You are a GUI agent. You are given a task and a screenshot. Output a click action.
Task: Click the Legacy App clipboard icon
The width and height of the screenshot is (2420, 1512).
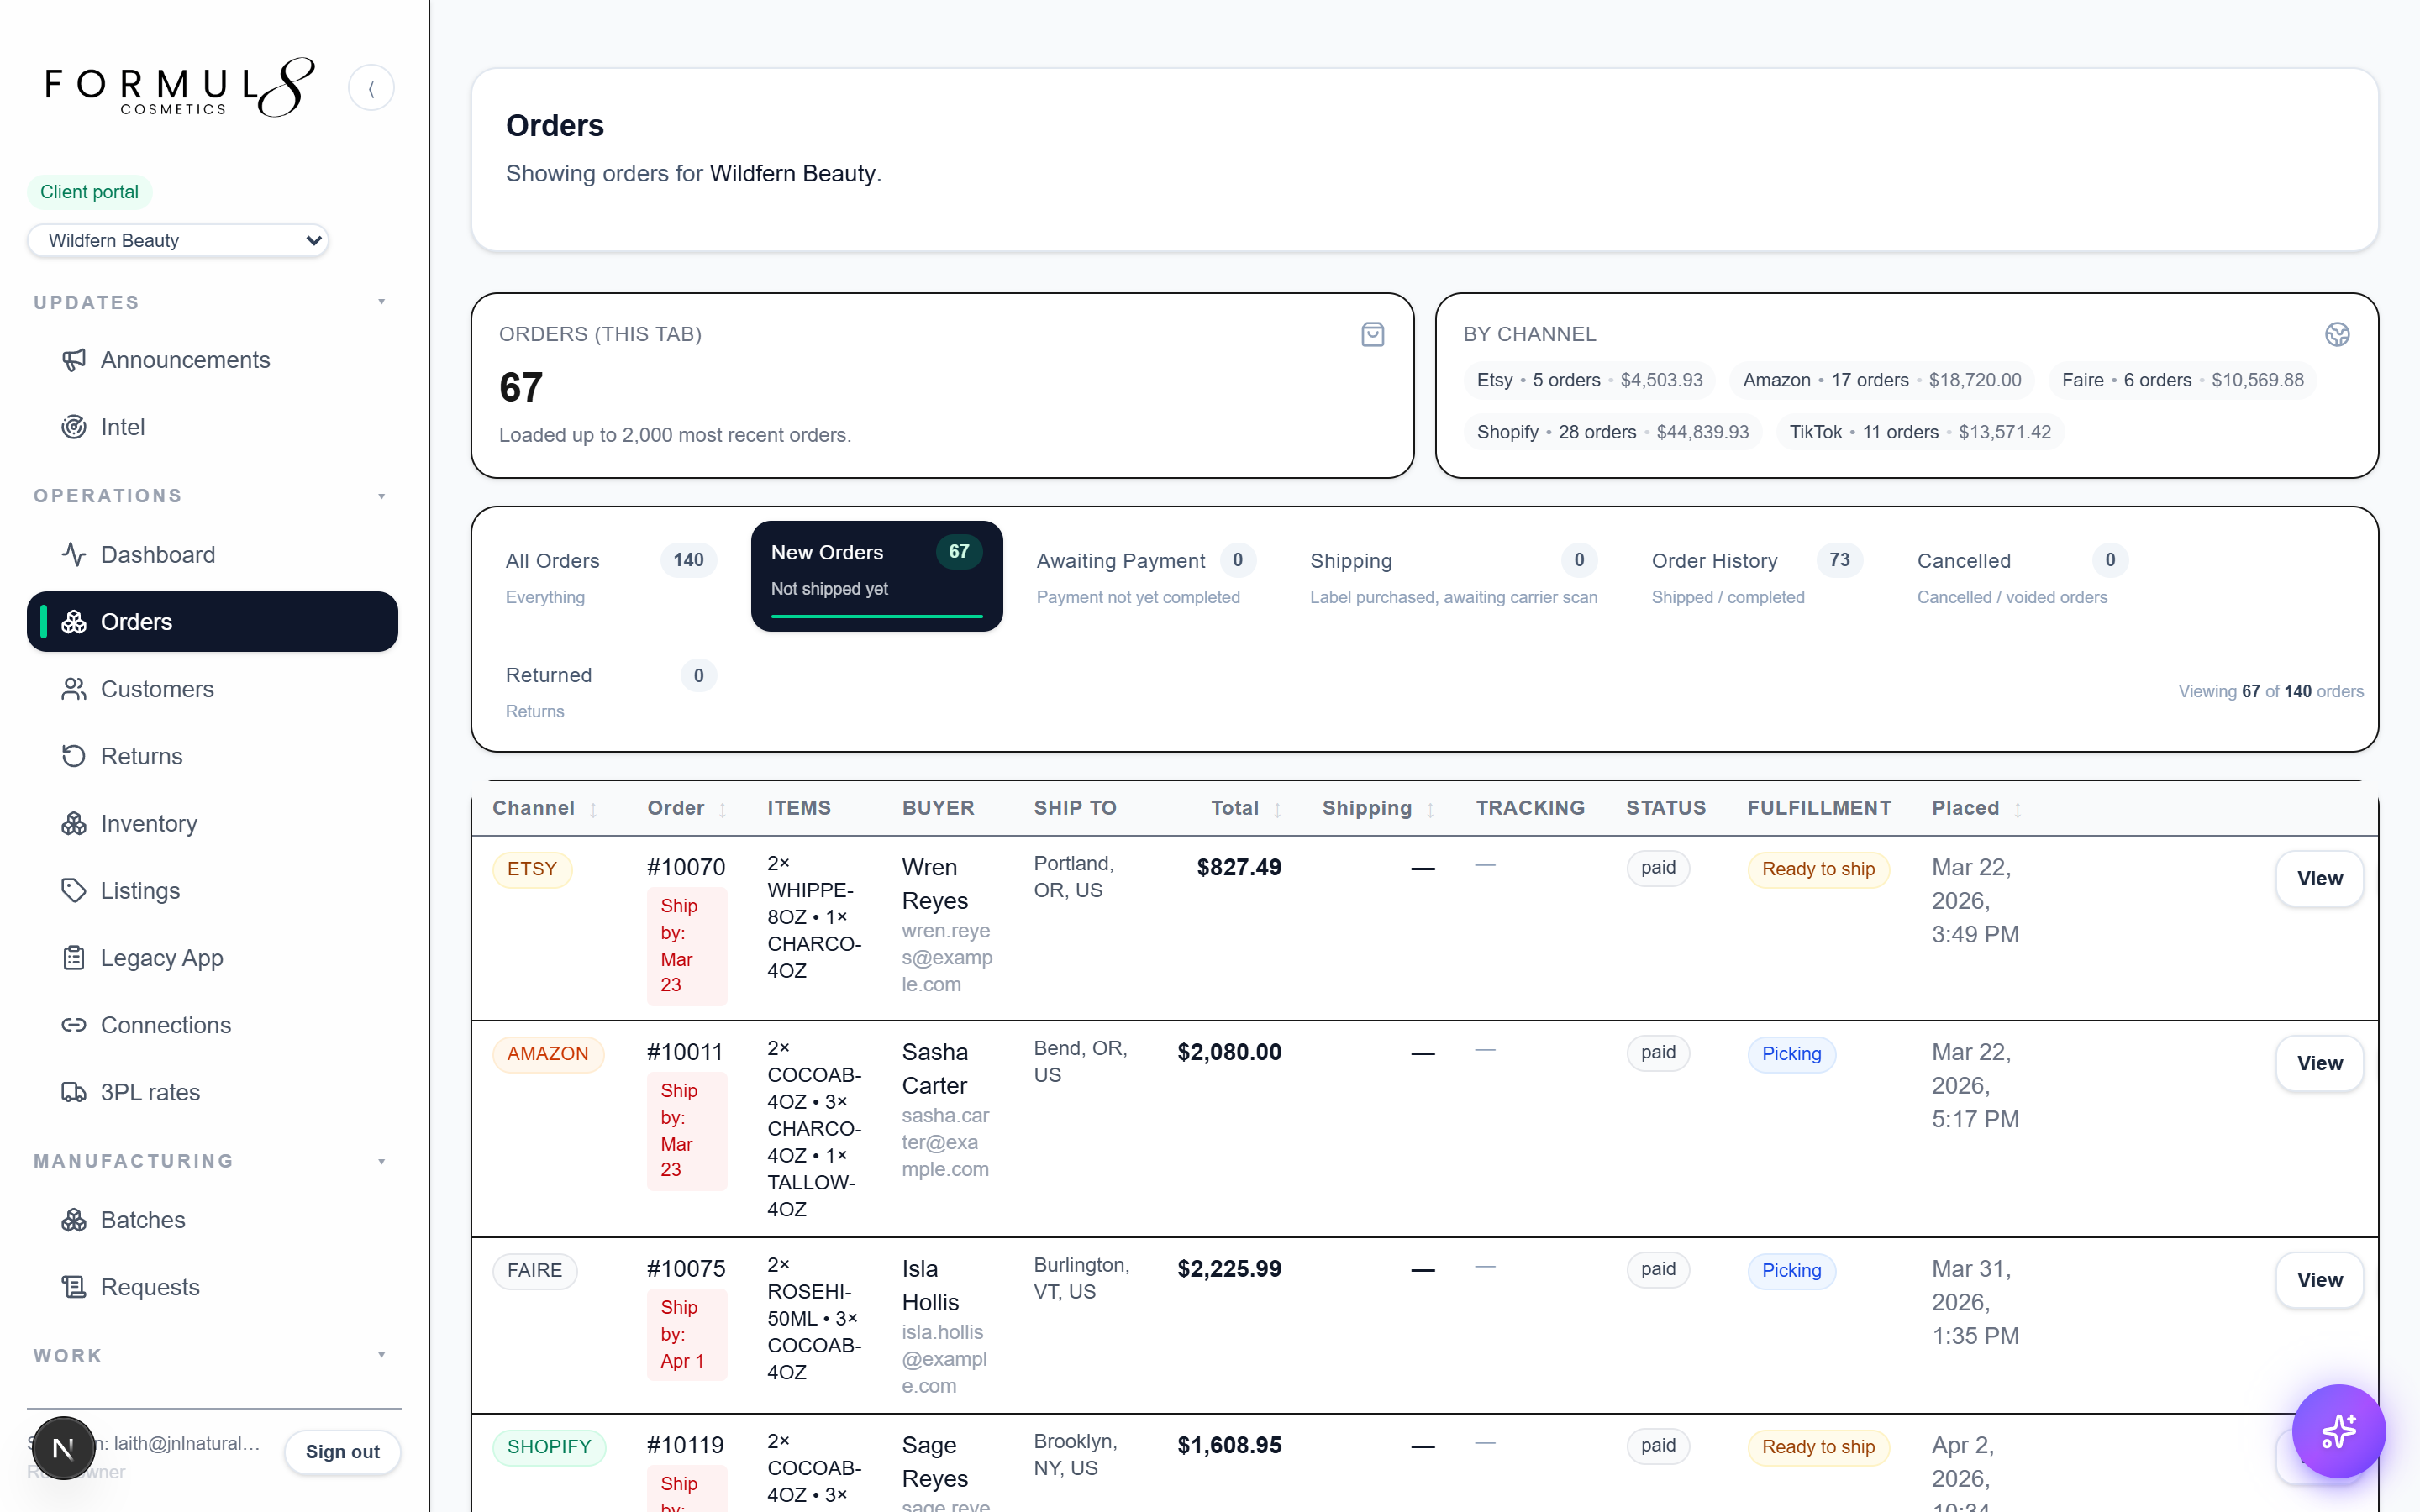[x=74, y=958]
